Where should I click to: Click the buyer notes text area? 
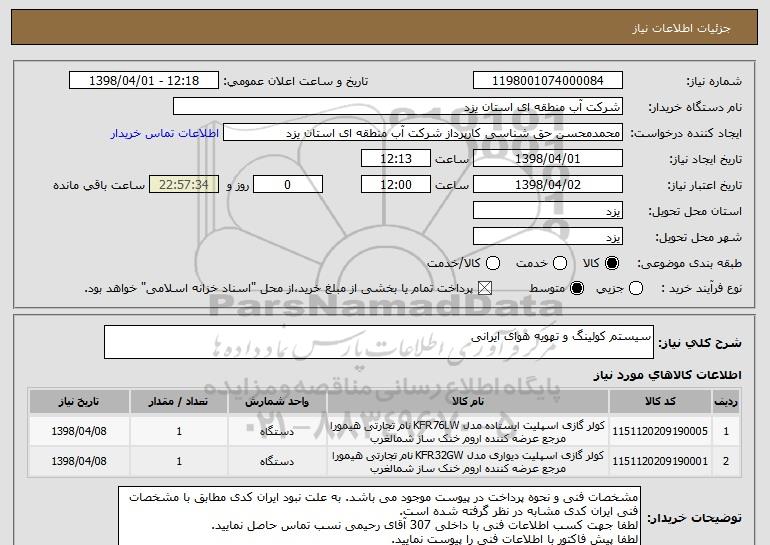coord(379,516)
